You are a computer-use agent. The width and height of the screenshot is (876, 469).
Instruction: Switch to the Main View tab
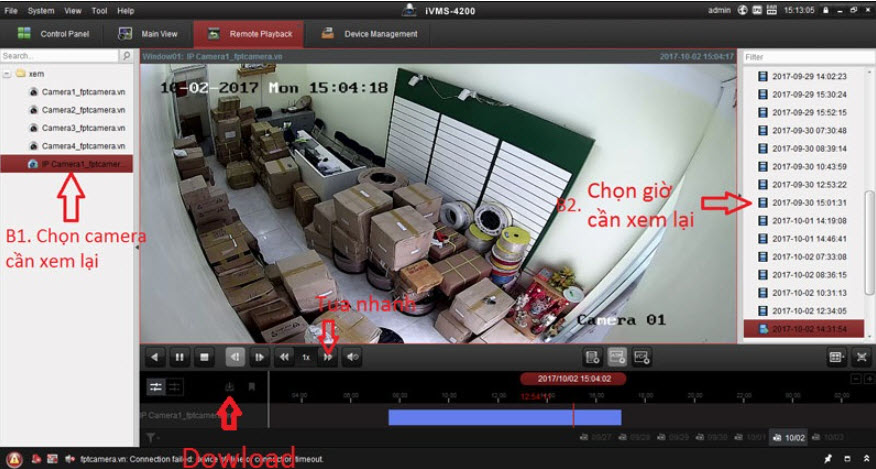pyautogui.click(x=149, y=34)
